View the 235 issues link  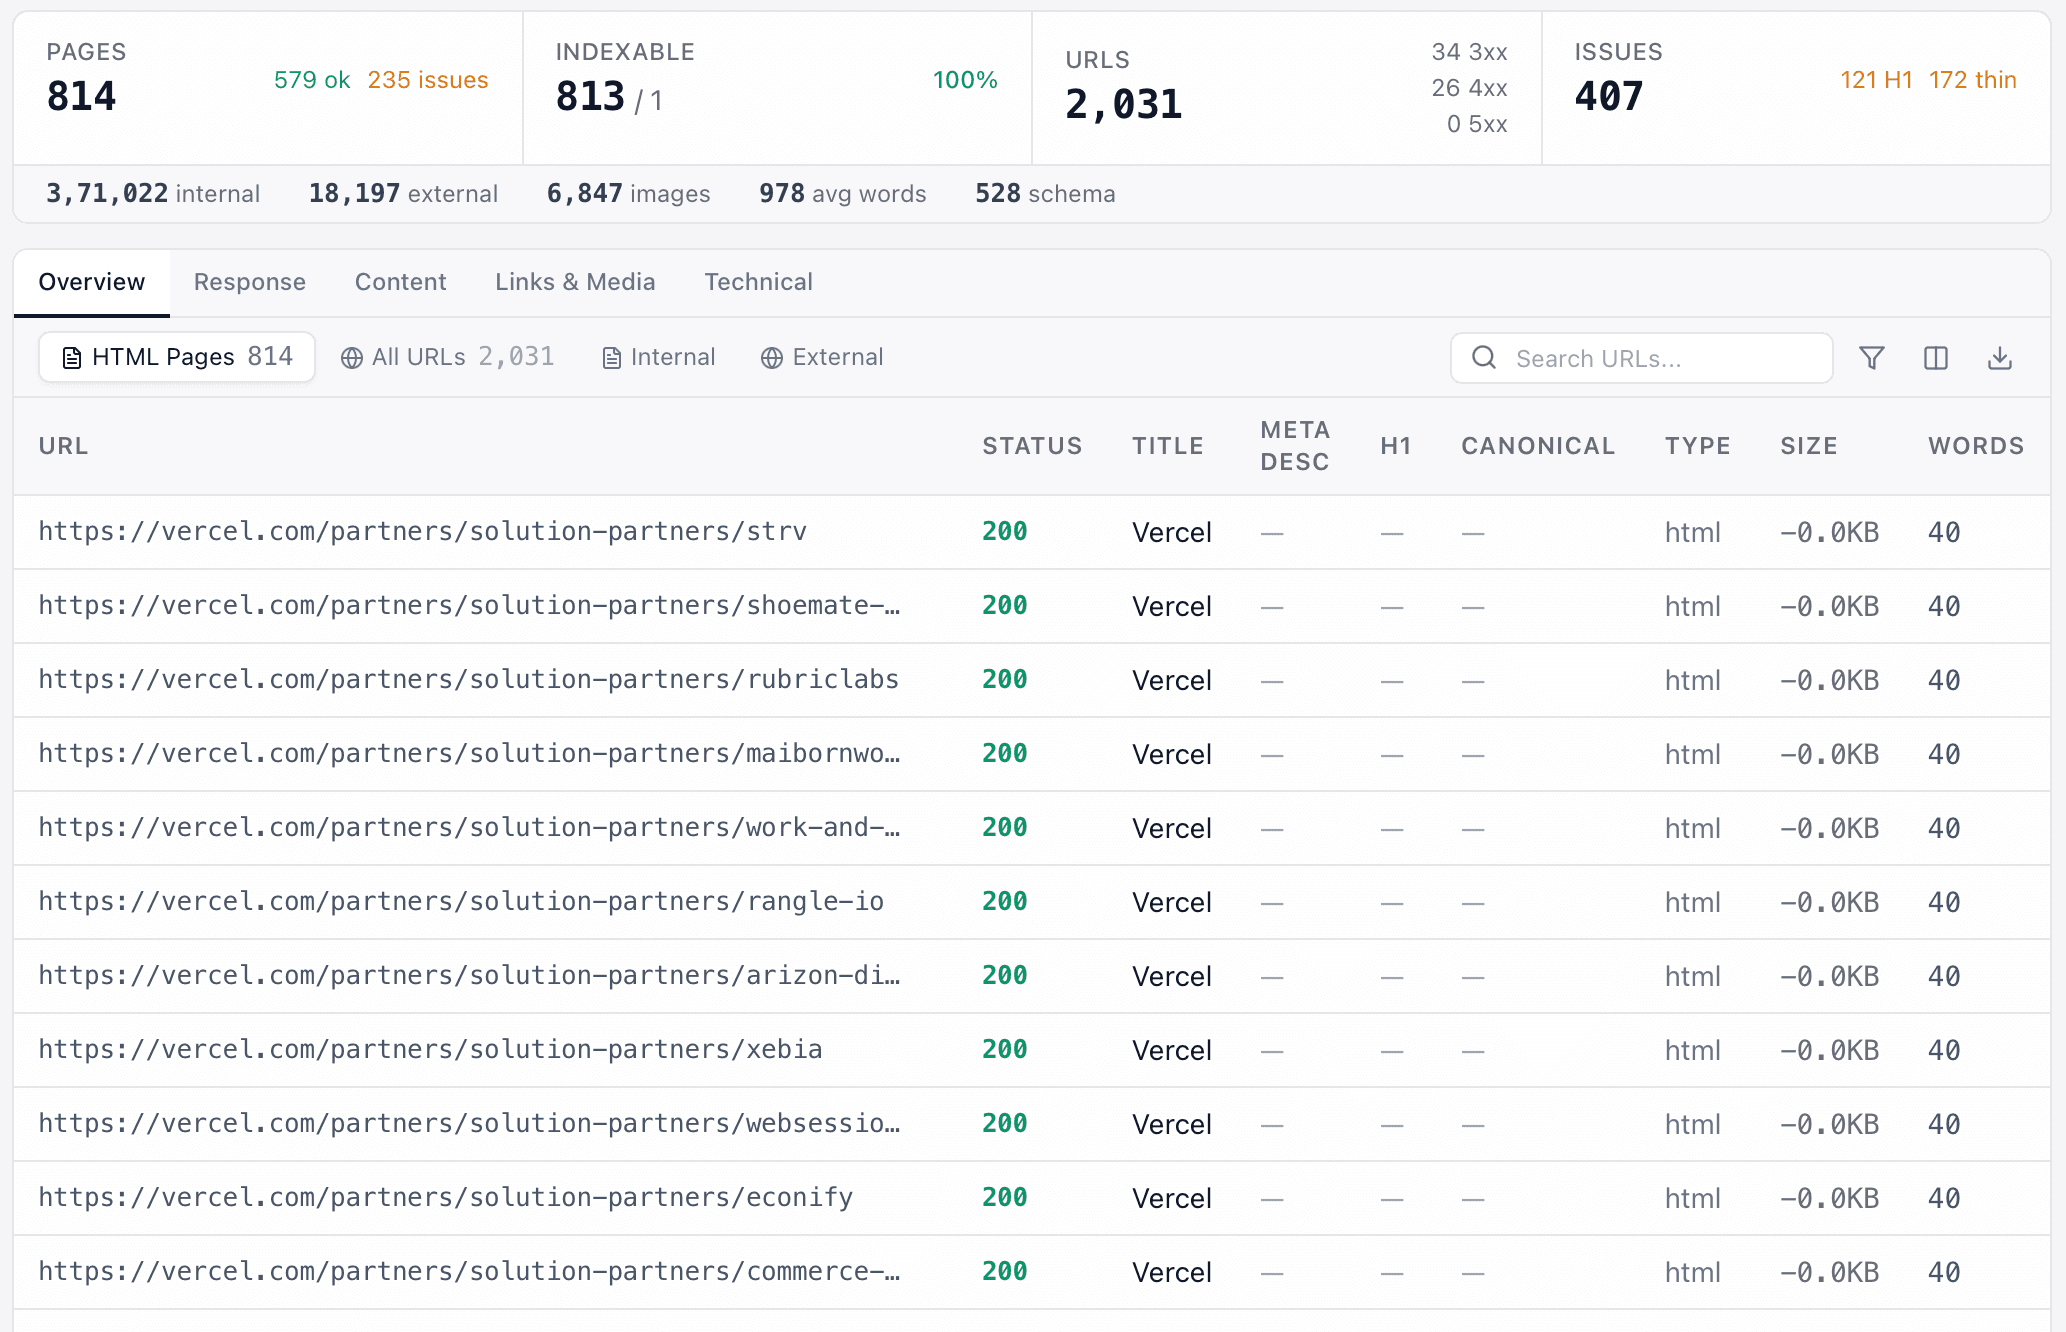pos(427,80)
